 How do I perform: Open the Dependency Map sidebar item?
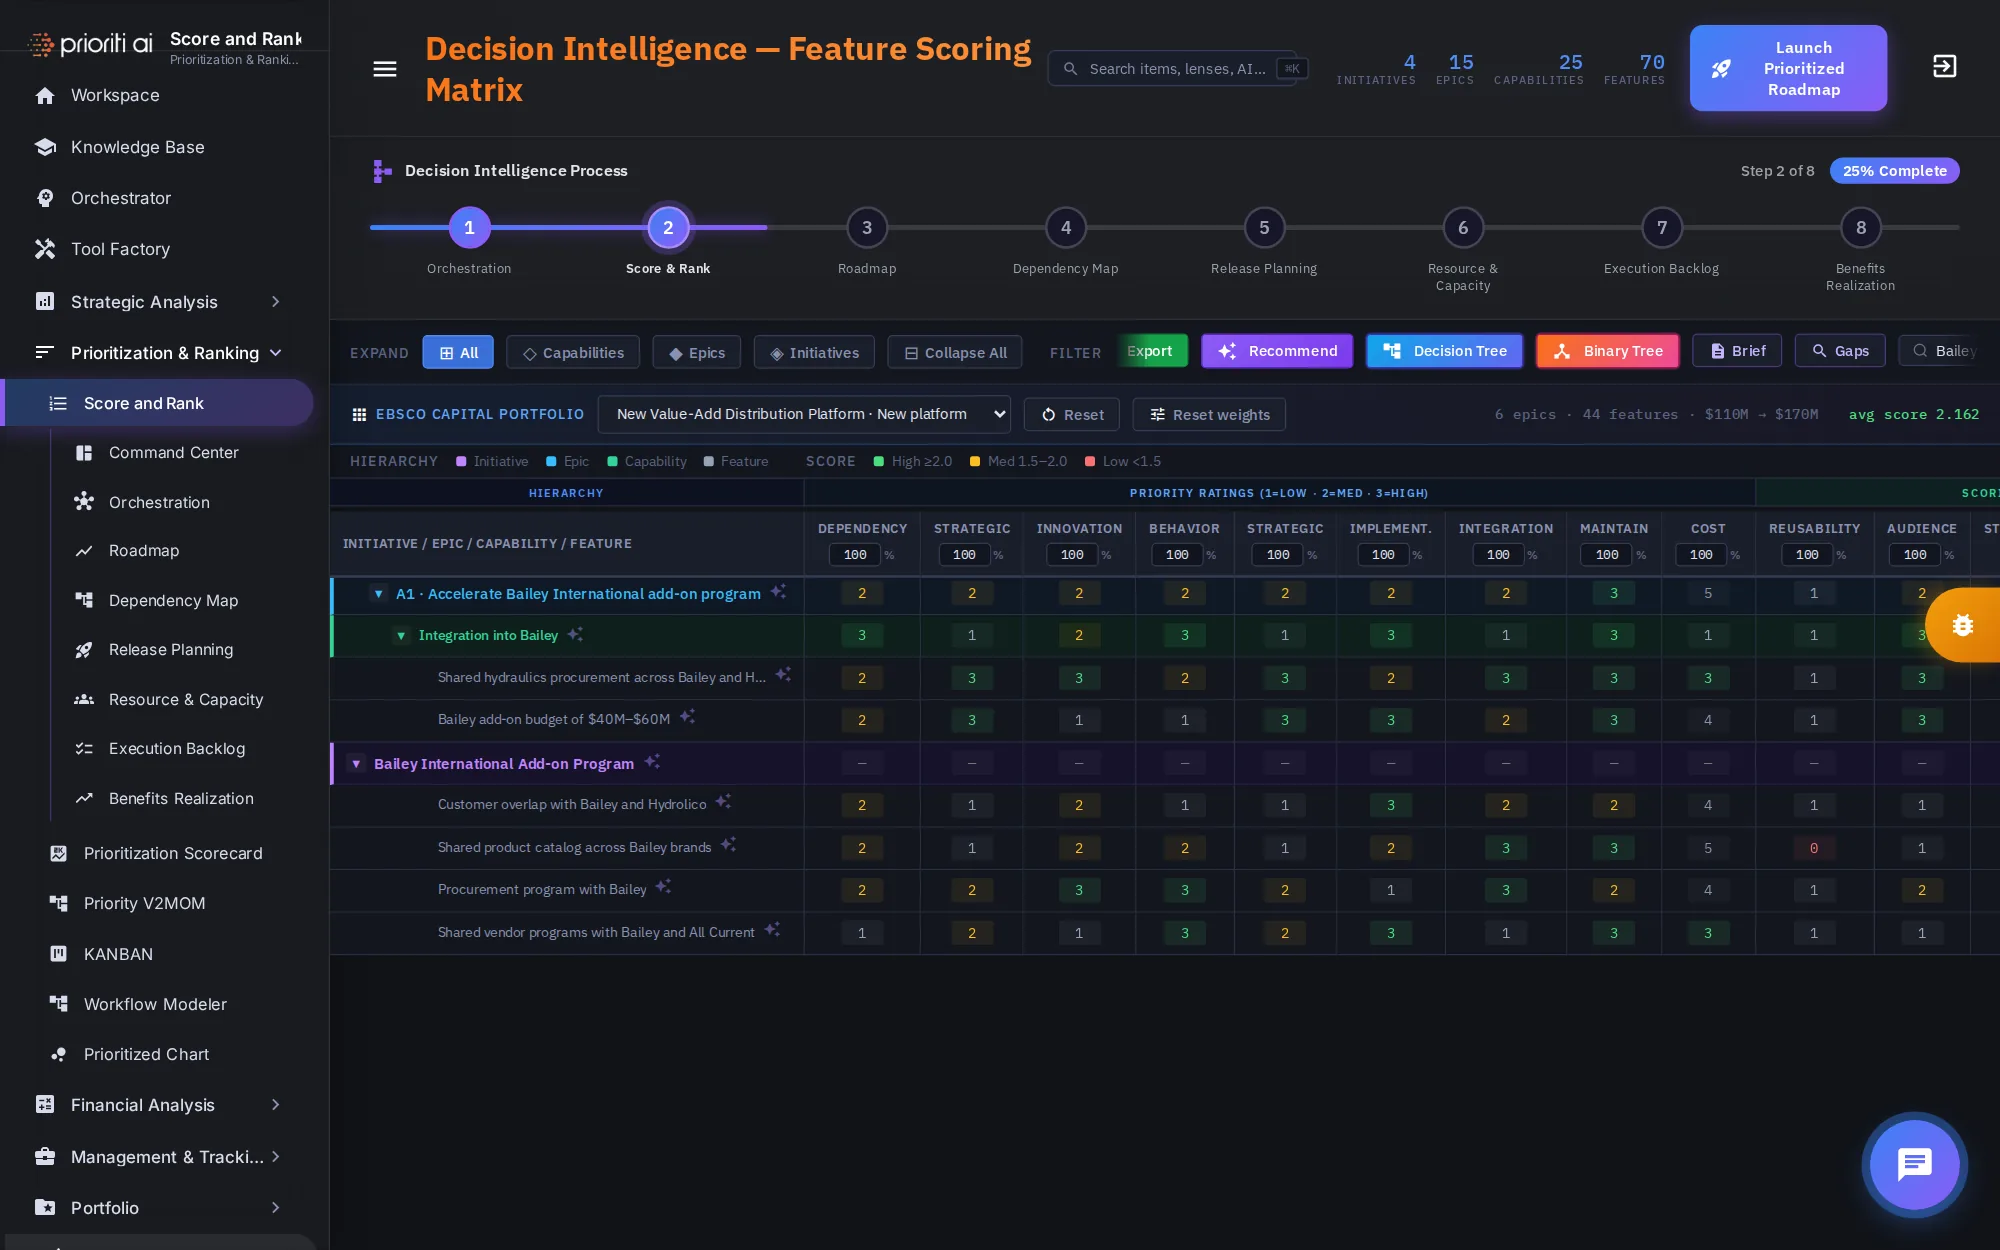(x=173, y=601)
